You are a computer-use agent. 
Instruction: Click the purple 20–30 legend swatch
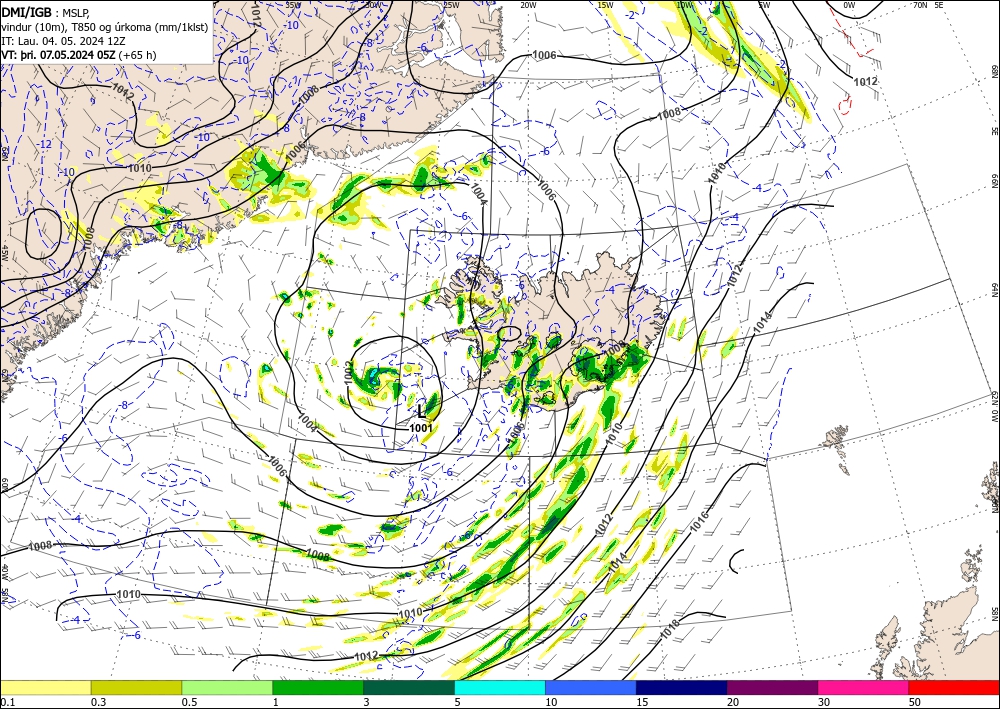tap(772, 687)
